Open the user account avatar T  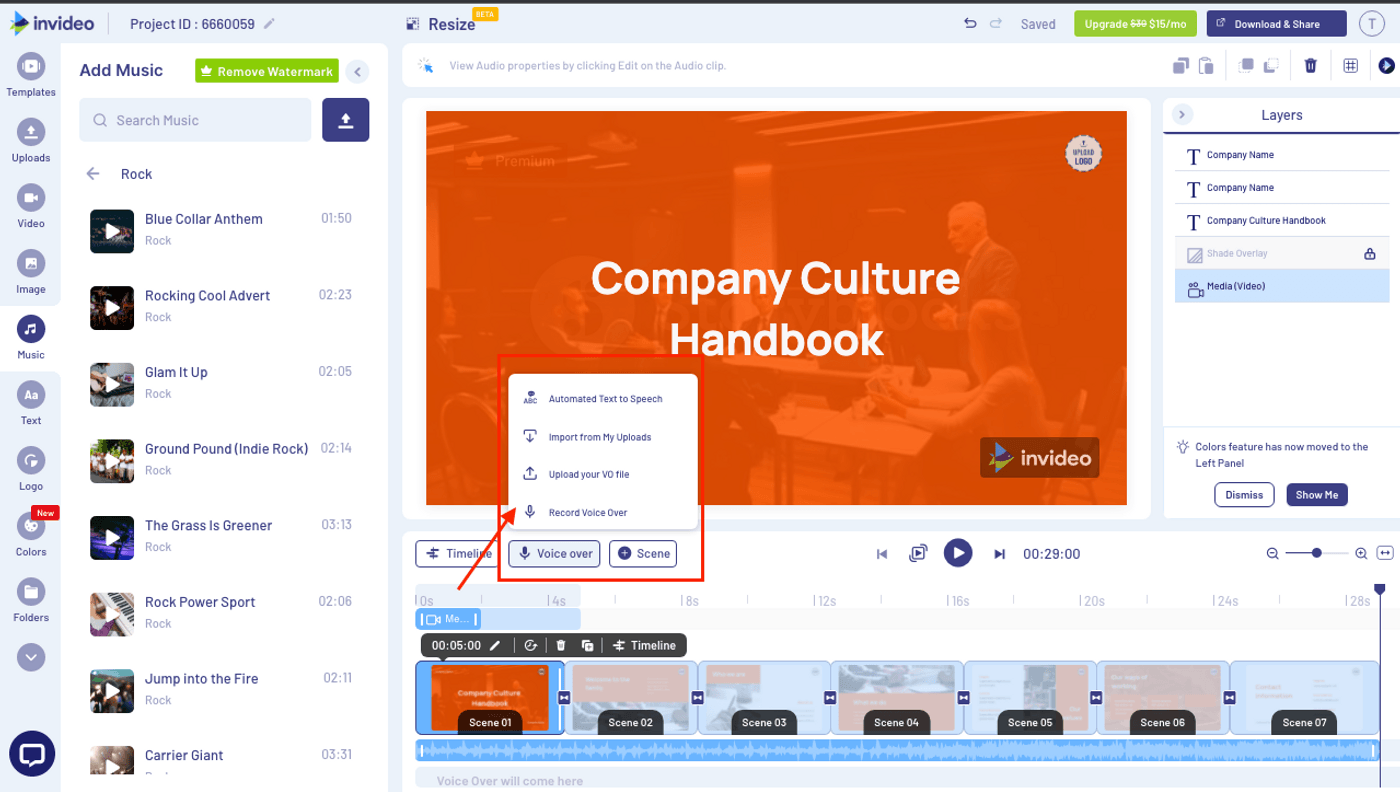[x=1372, y=24]
